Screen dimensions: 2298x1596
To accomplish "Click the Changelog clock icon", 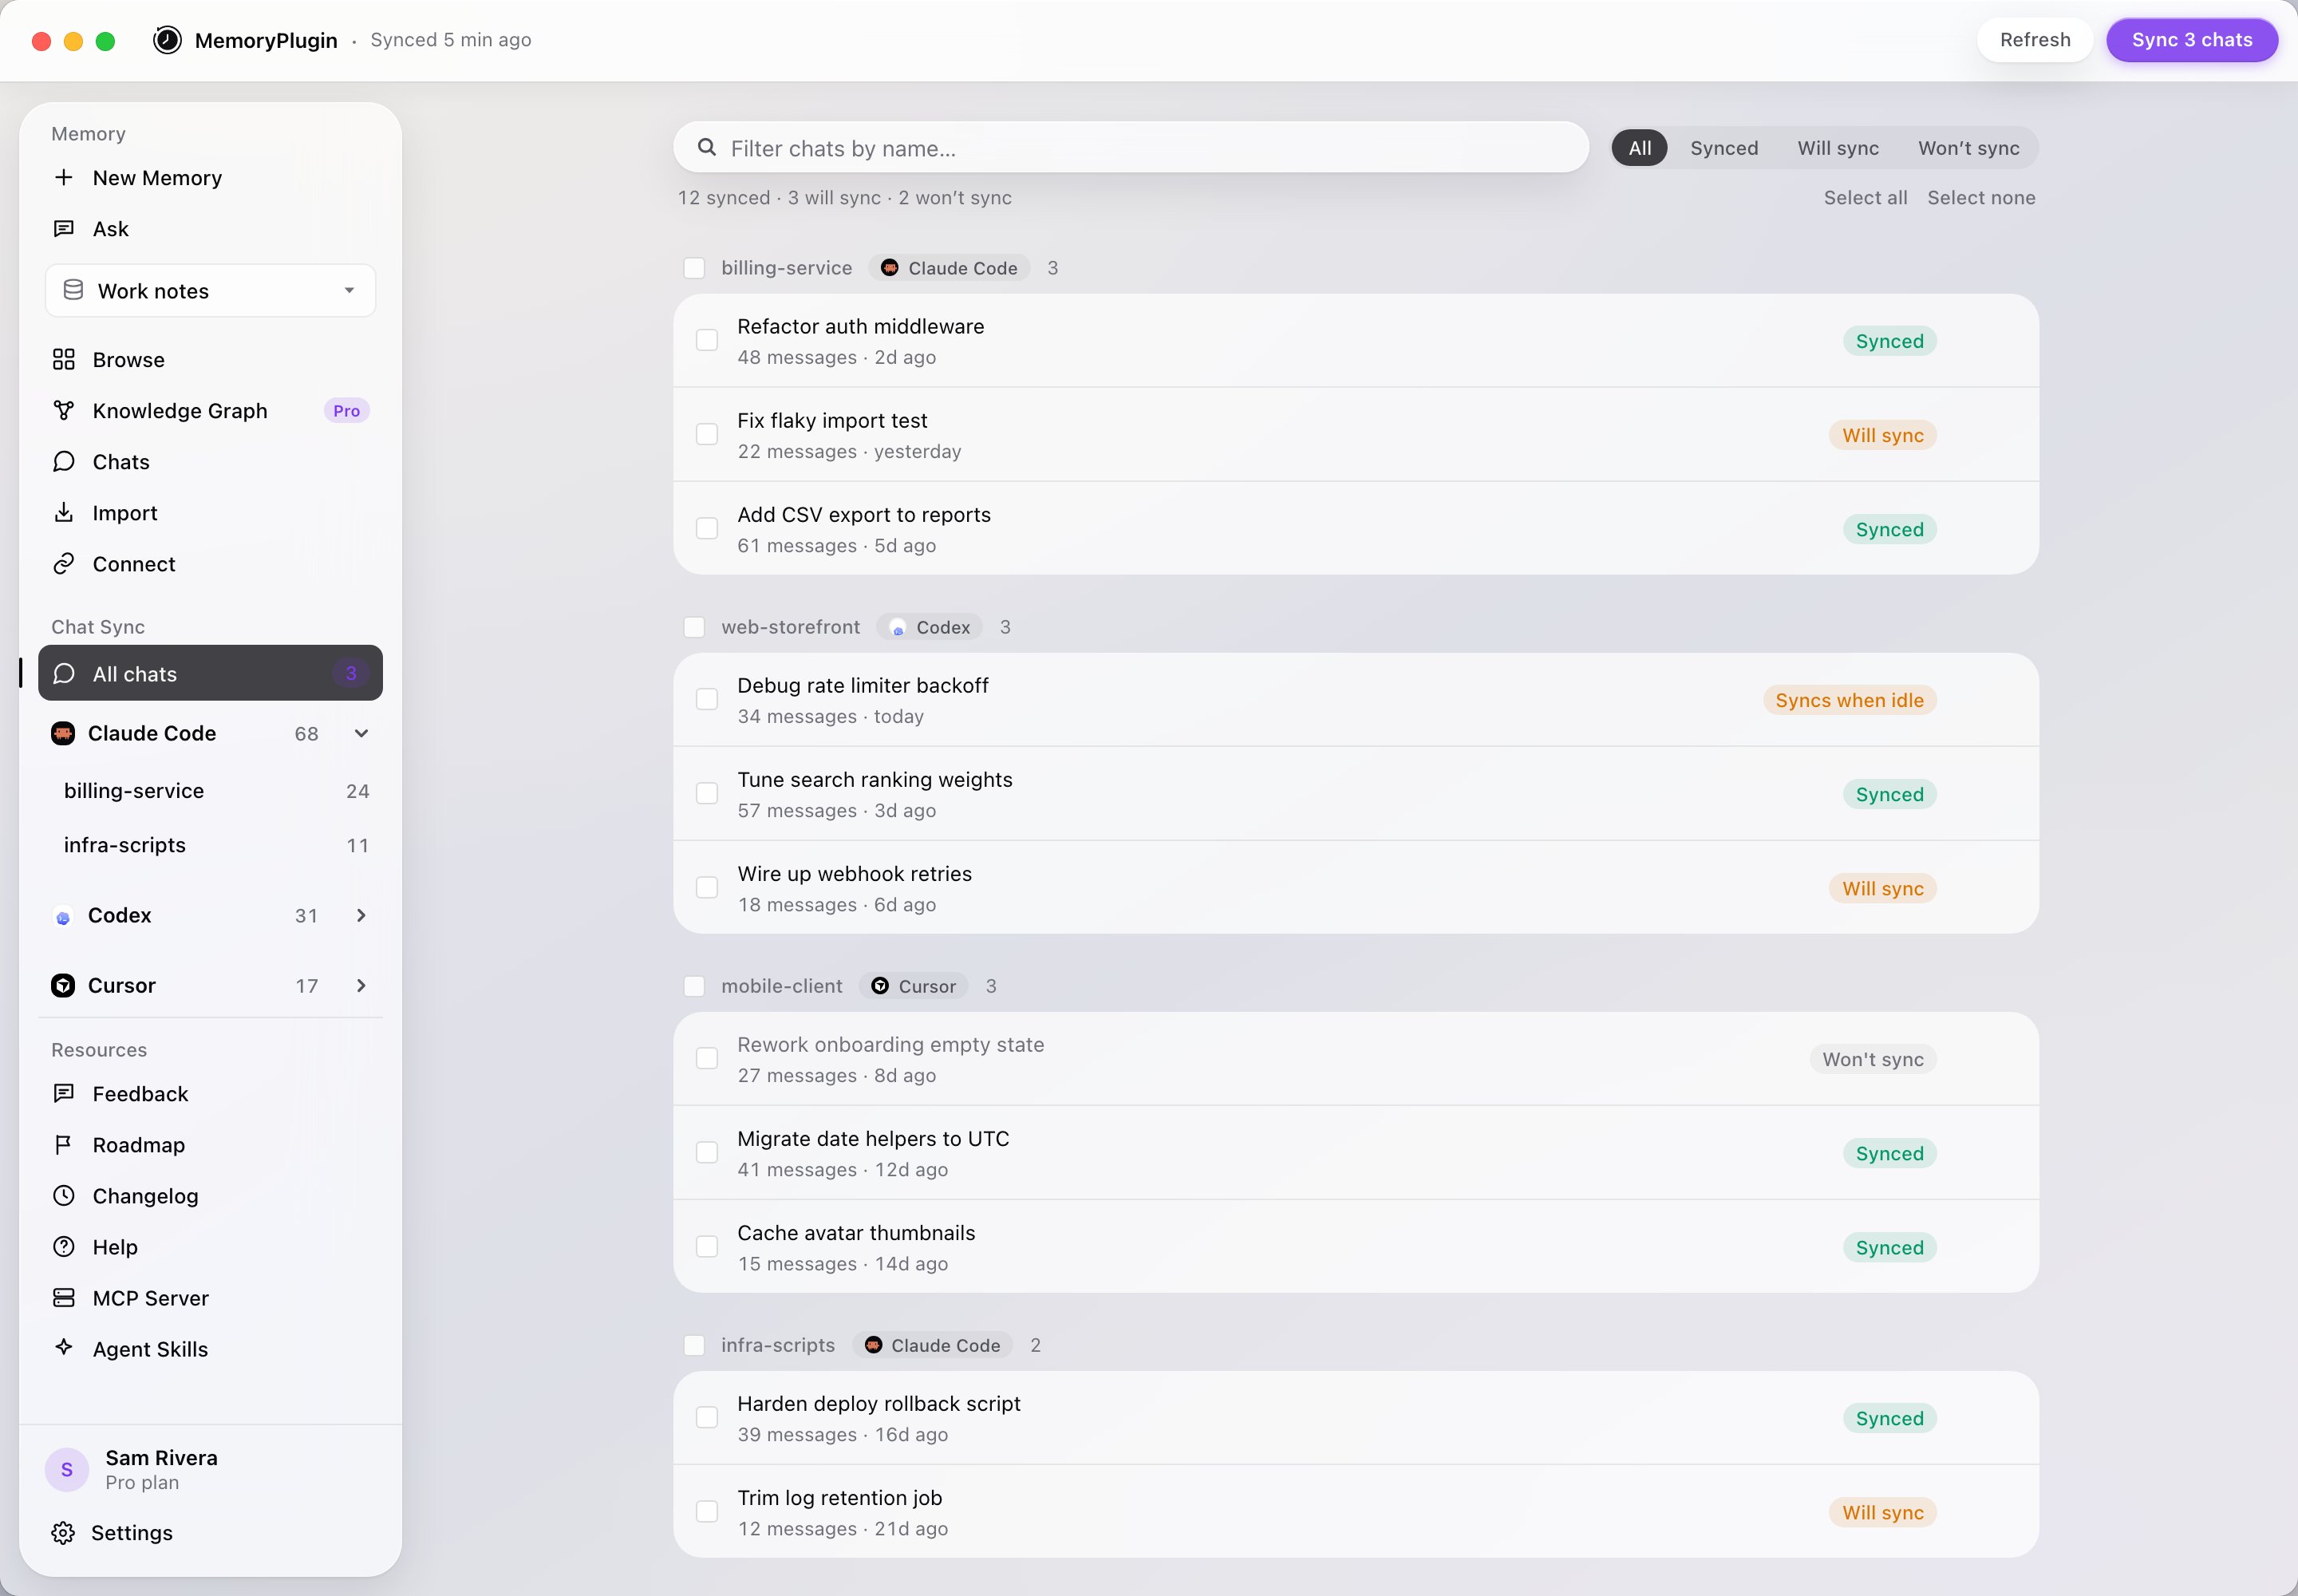I will pos(64,1195).
